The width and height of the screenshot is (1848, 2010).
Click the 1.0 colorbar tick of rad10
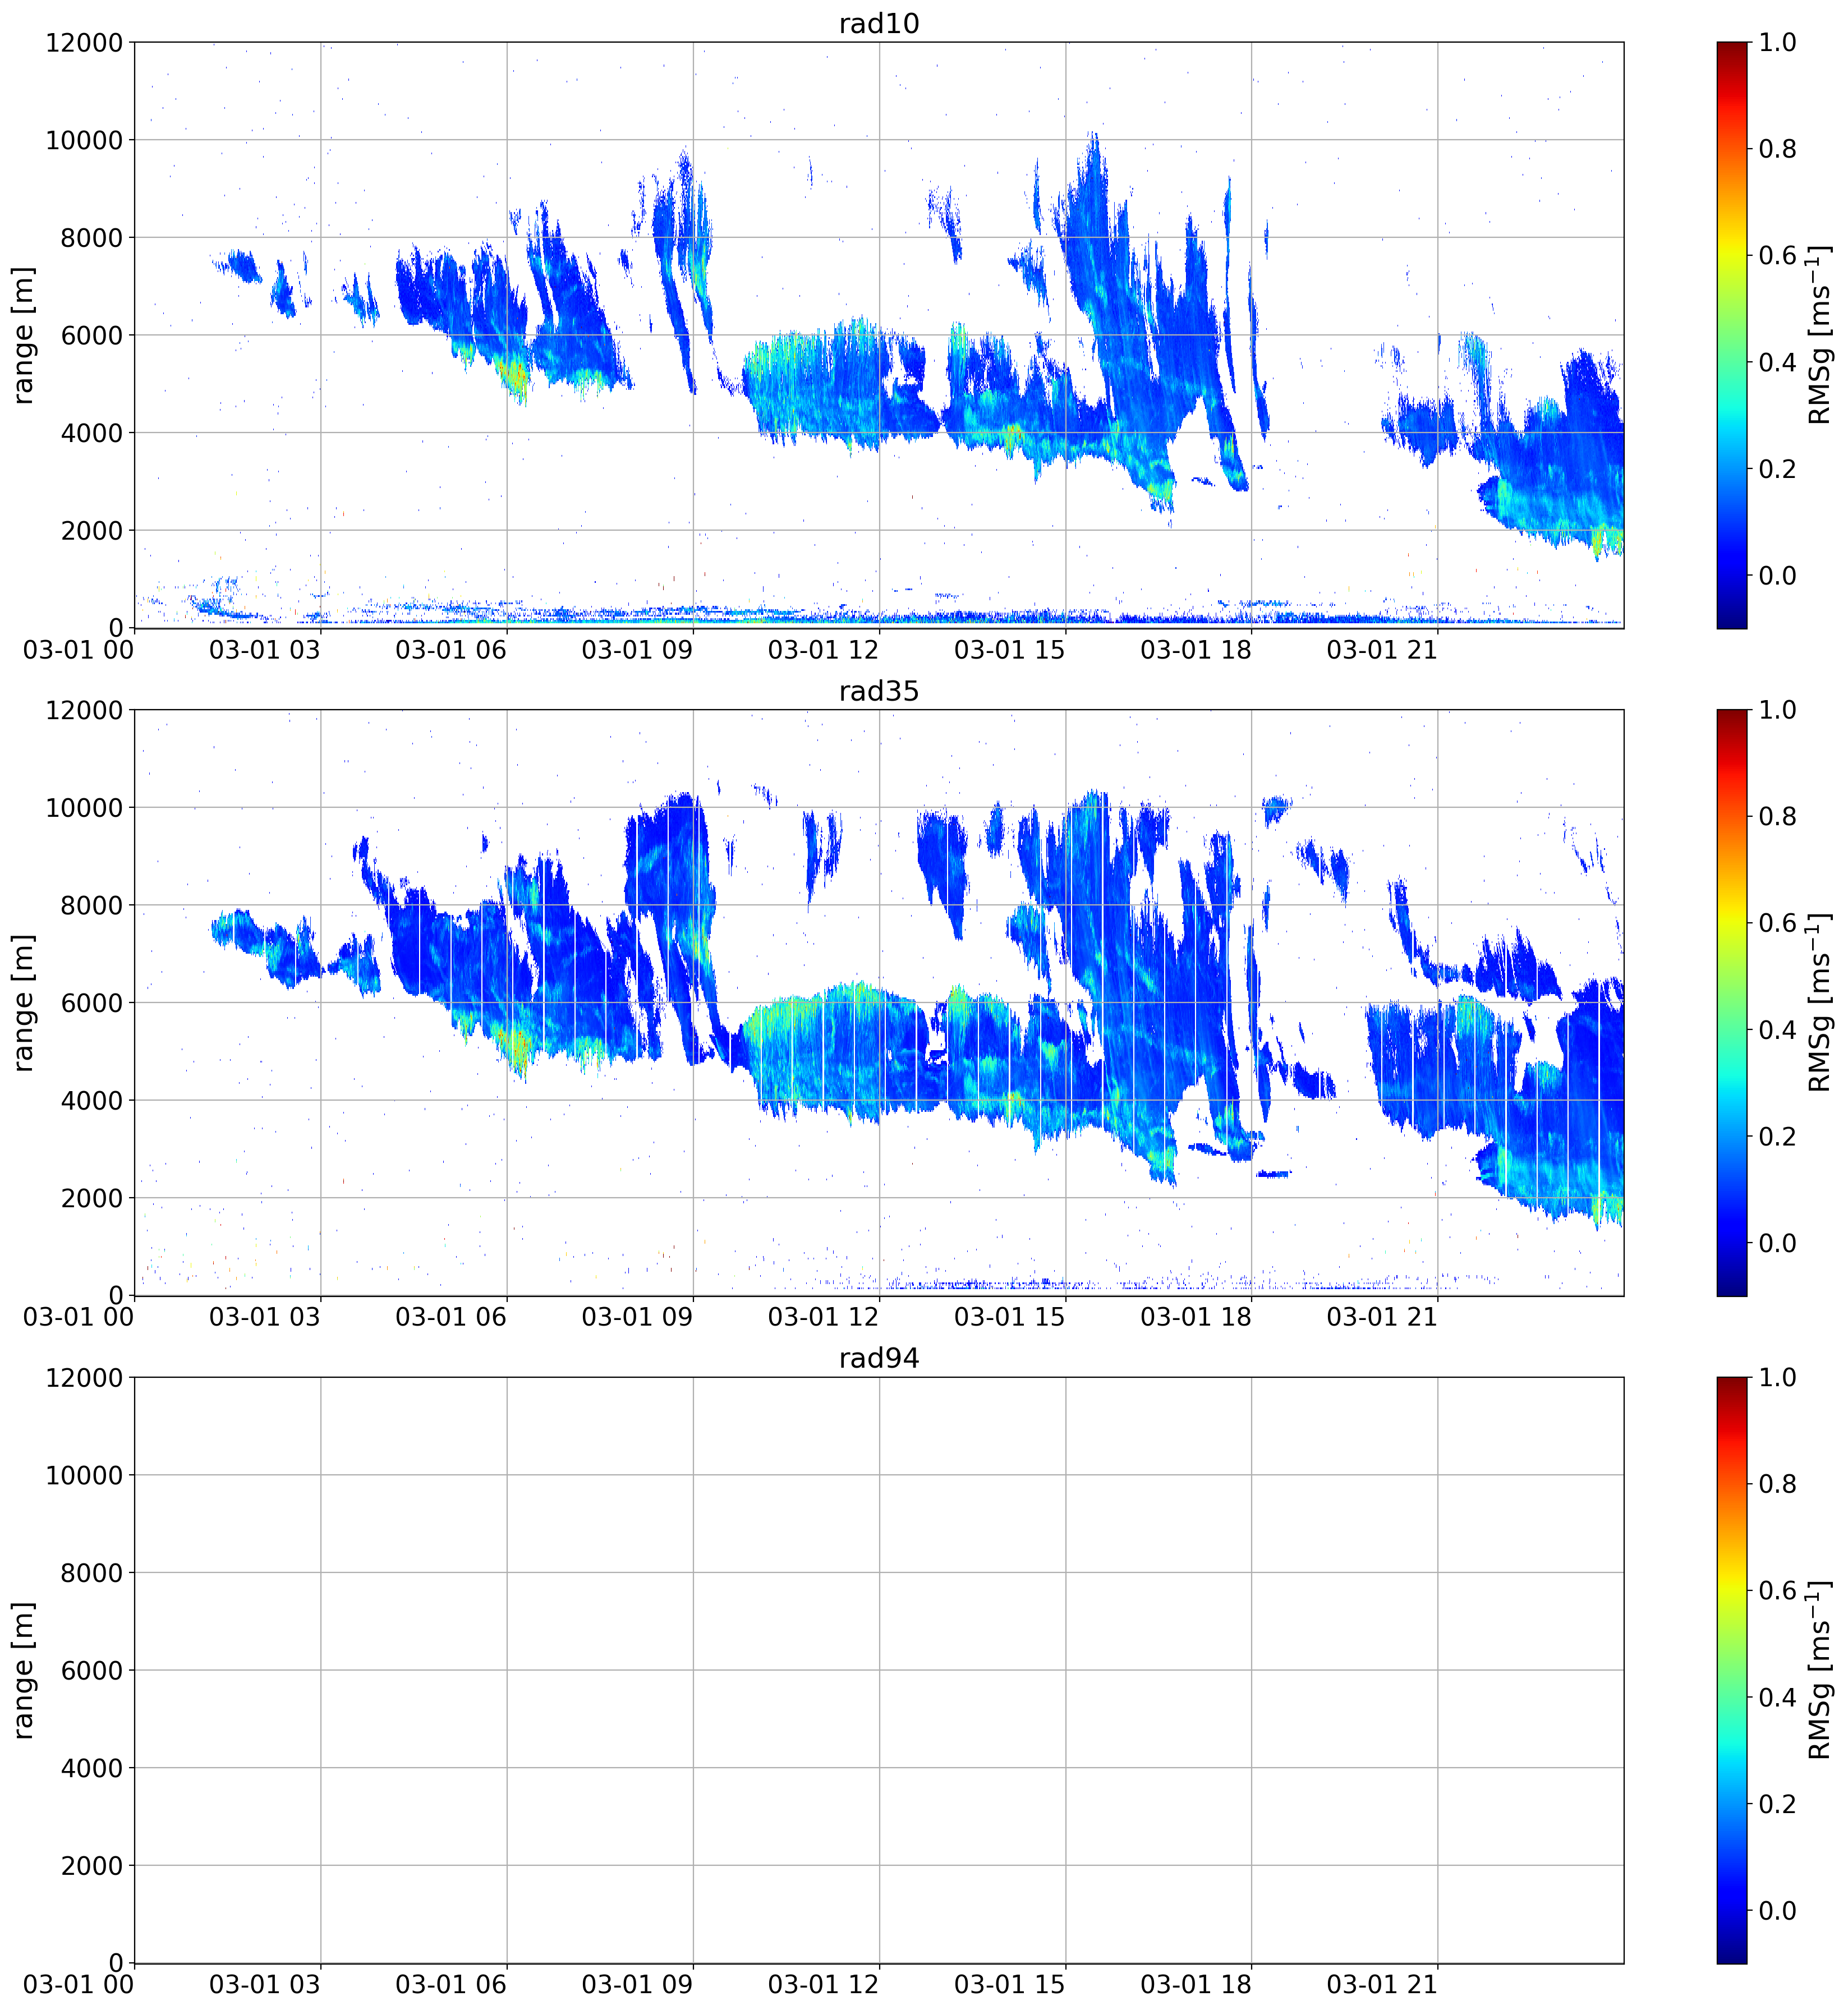point(1778,42)
